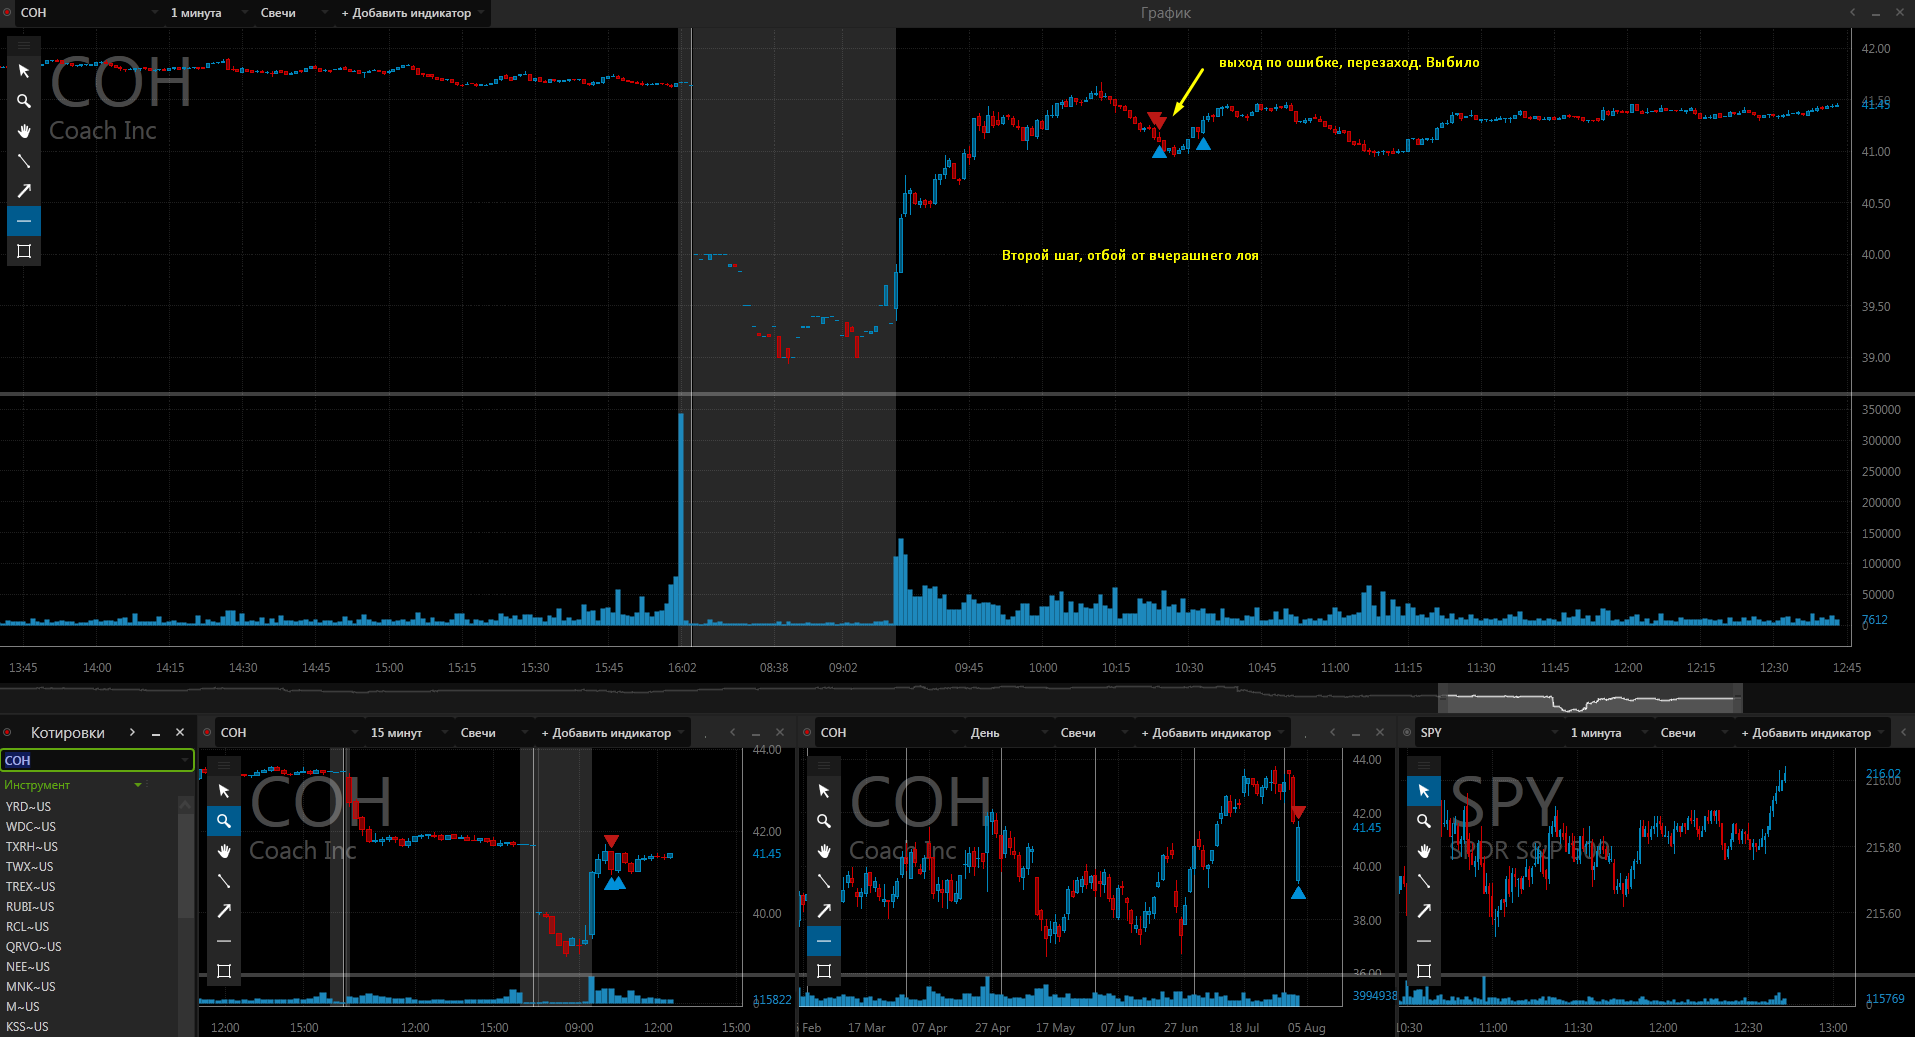1915x1037 pixels.
Task: Select hand tool in daily COH chart
Action: pos(824,851)
